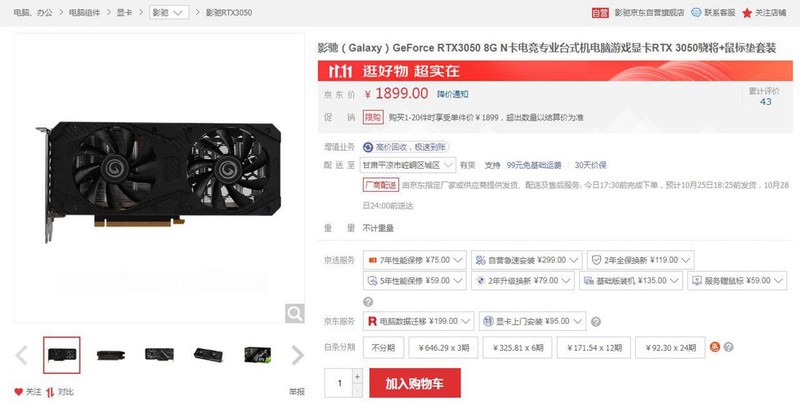Screen dimensions: 800x408
Task: Select the fifth product box thumbnail
Action: pos(258,355)
